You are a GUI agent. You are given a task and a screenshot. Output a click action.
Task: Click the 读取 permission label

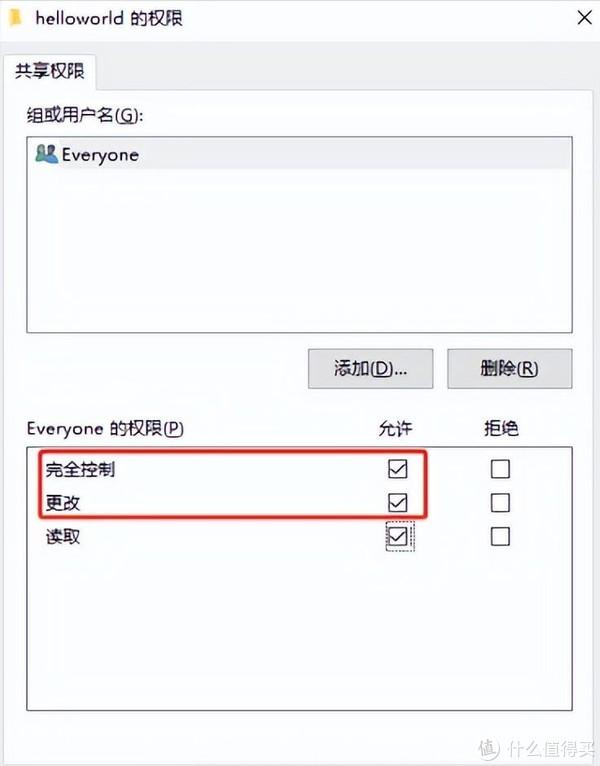pyautogui.click(x=63, y=537)
